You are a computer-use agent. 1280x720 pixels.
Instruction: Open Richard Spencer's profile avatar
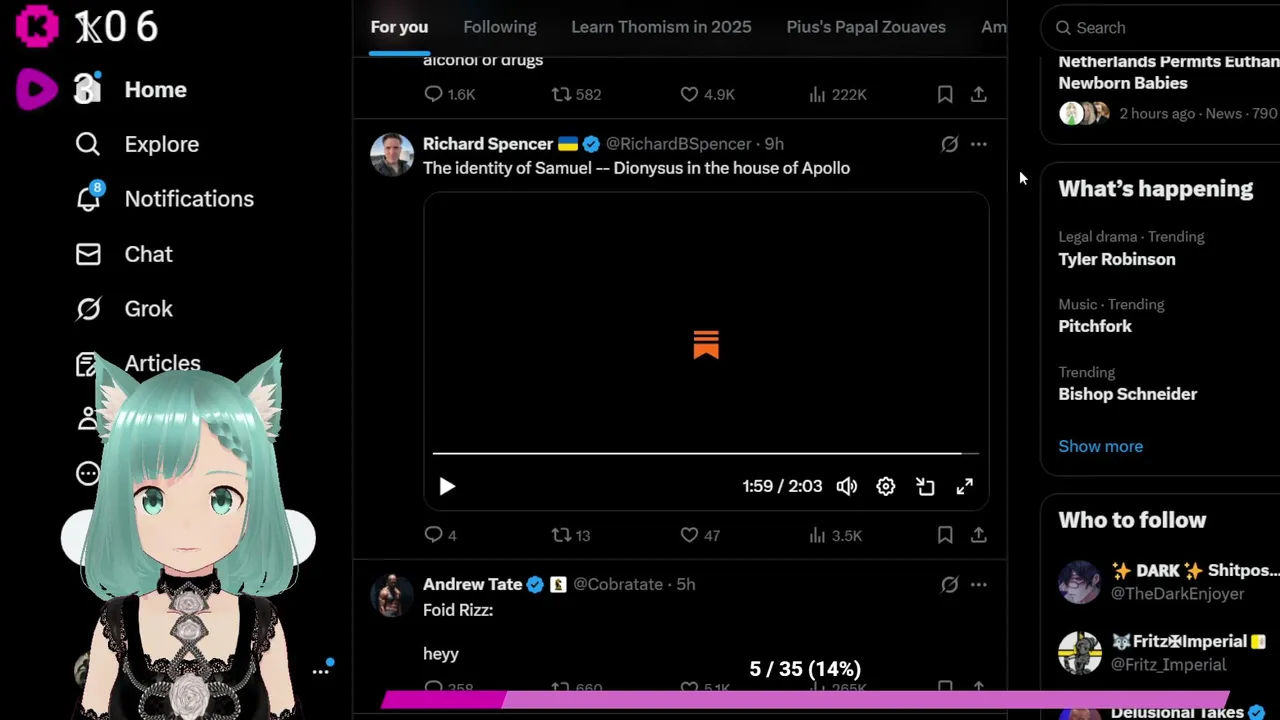click(392, 155)
